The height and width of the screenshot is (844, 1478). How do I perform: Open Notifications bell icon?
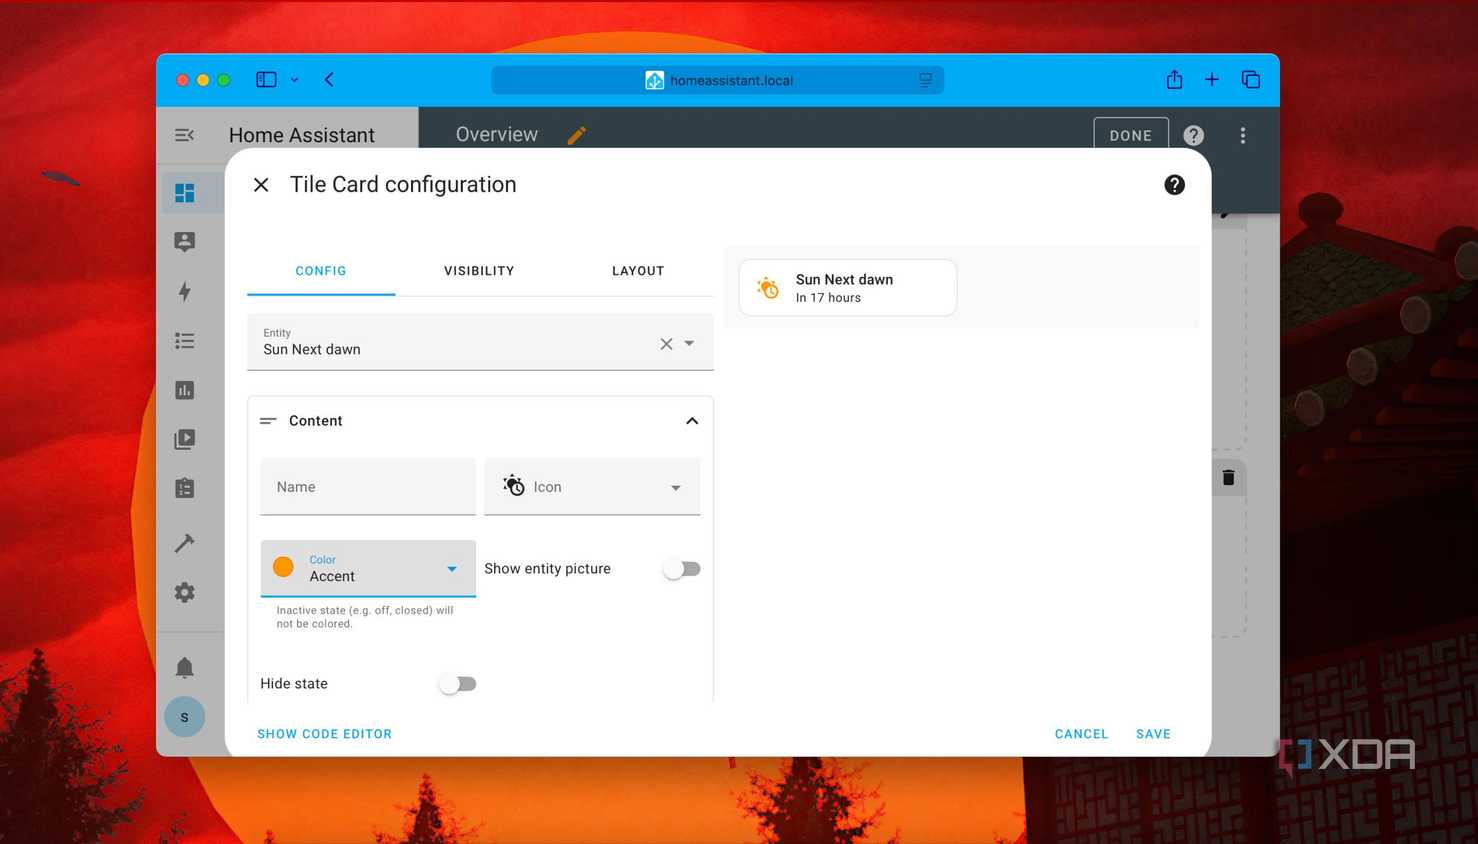coord(185,667)
